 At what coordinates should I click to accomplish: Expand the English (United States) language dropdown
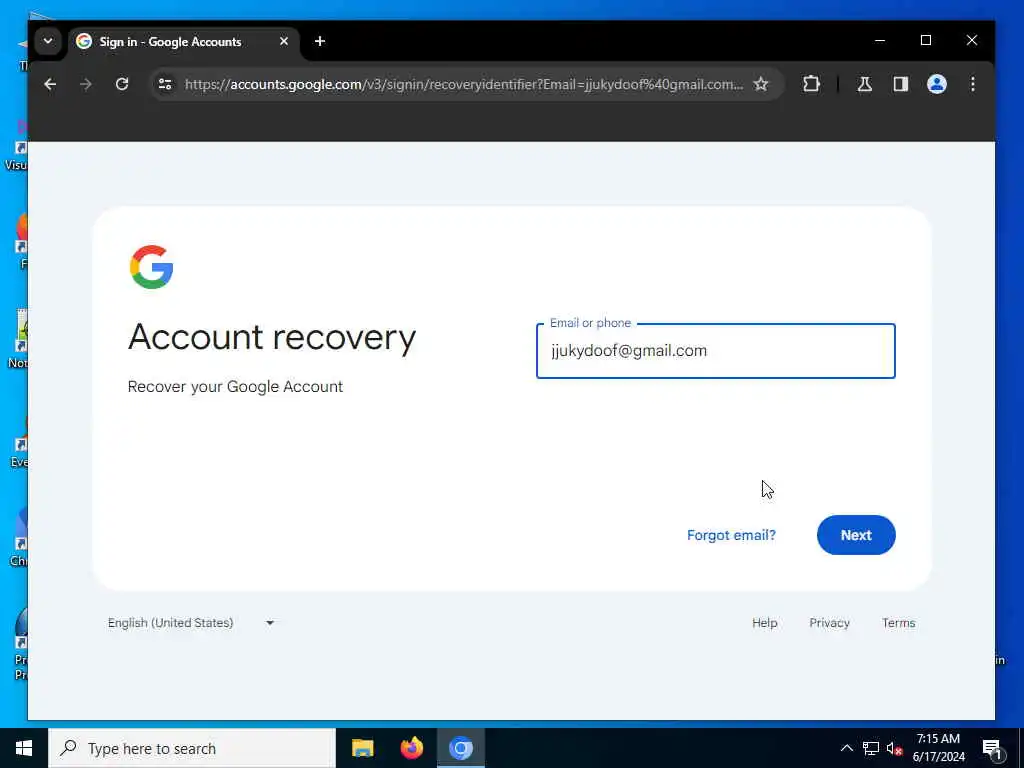[191, 623]
